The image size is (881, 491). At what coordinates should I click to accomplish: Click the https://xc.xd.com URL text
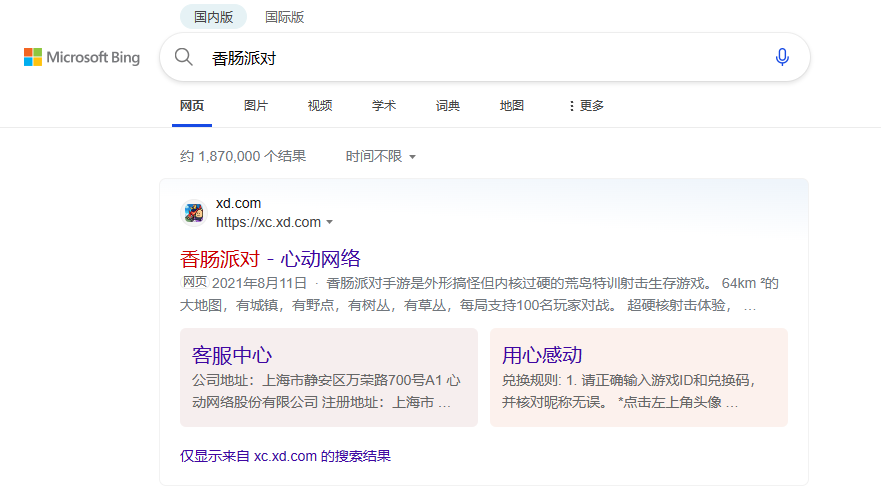pyautogui.click(x=269, y=222)
